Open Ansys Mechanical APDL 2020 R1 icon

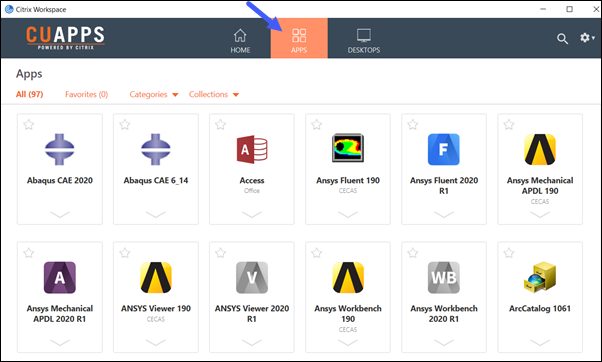60,278
